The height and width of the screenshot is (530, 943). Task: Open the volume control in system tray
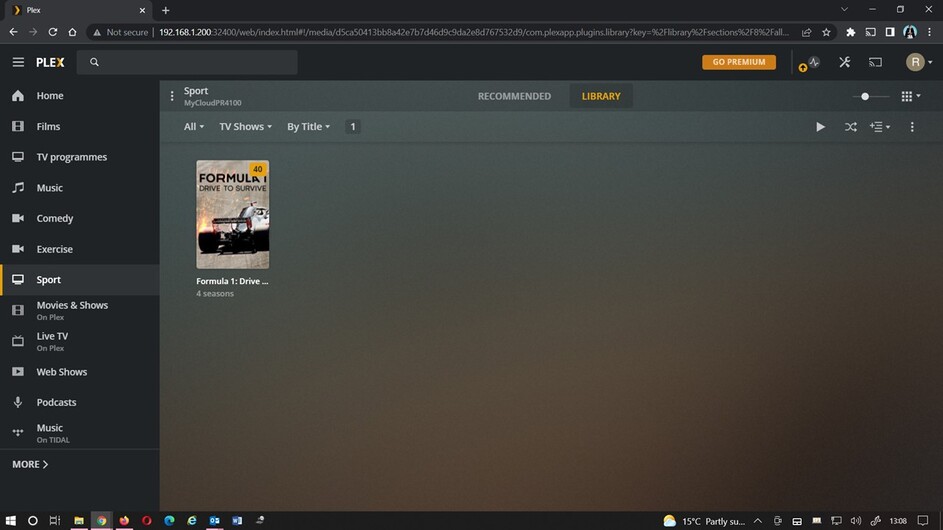tap(856, 521)
